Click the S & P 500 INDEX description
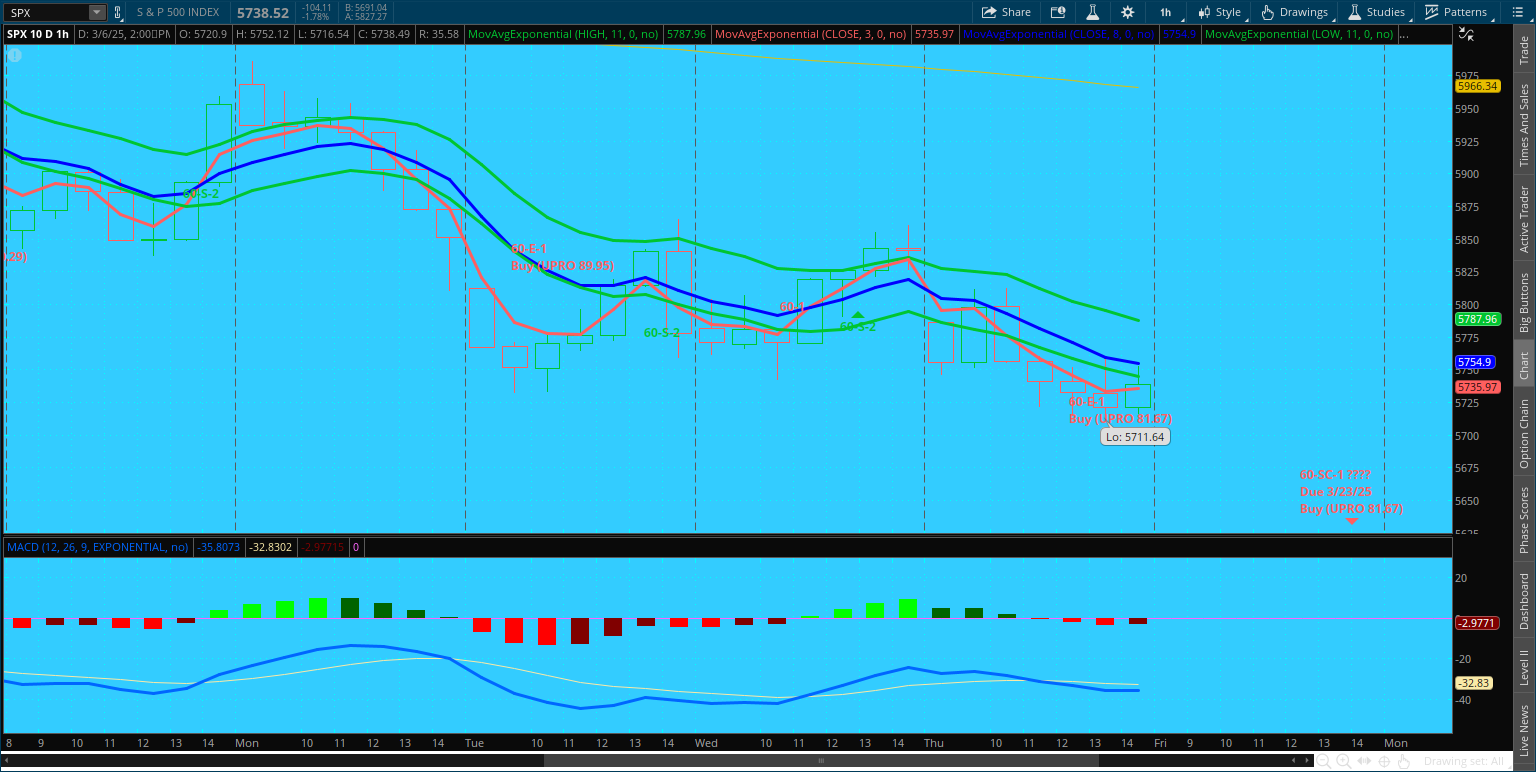Viewport: 1536px width, 772px height. [179, 12]
